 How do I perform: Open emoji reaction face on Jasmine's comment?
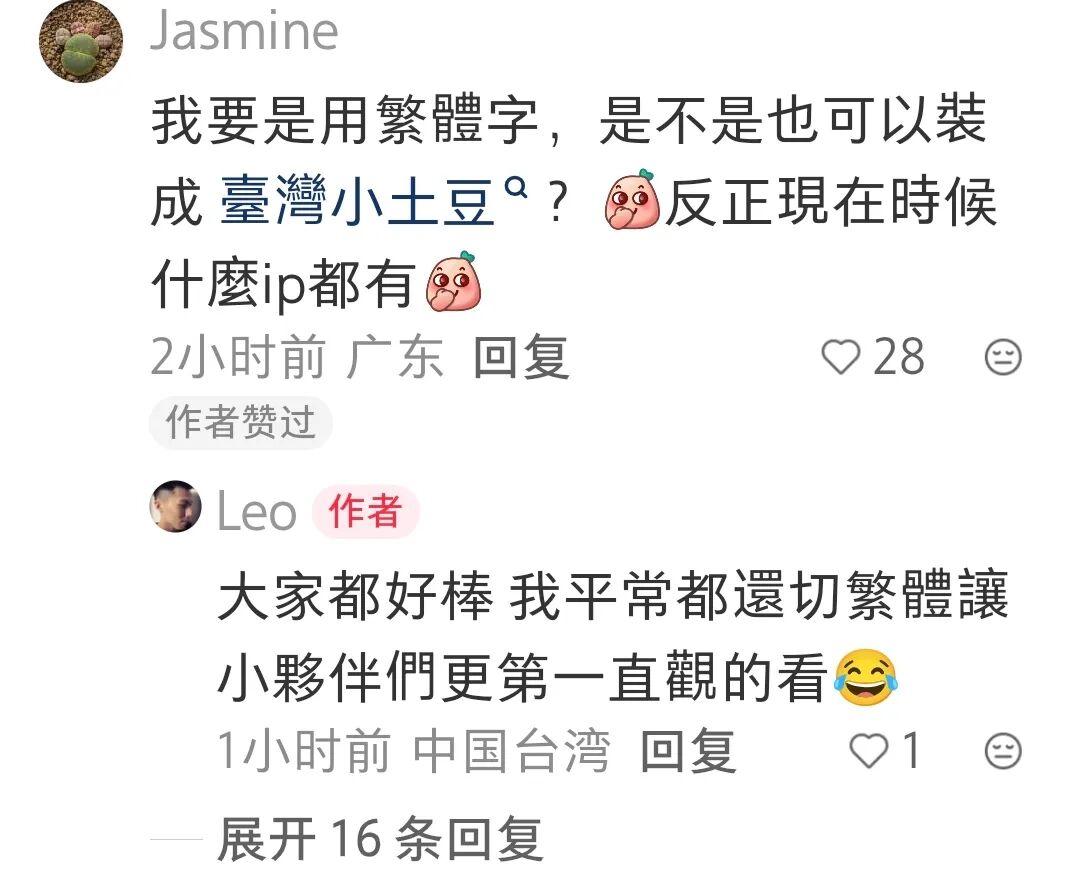pos(1003,357)
